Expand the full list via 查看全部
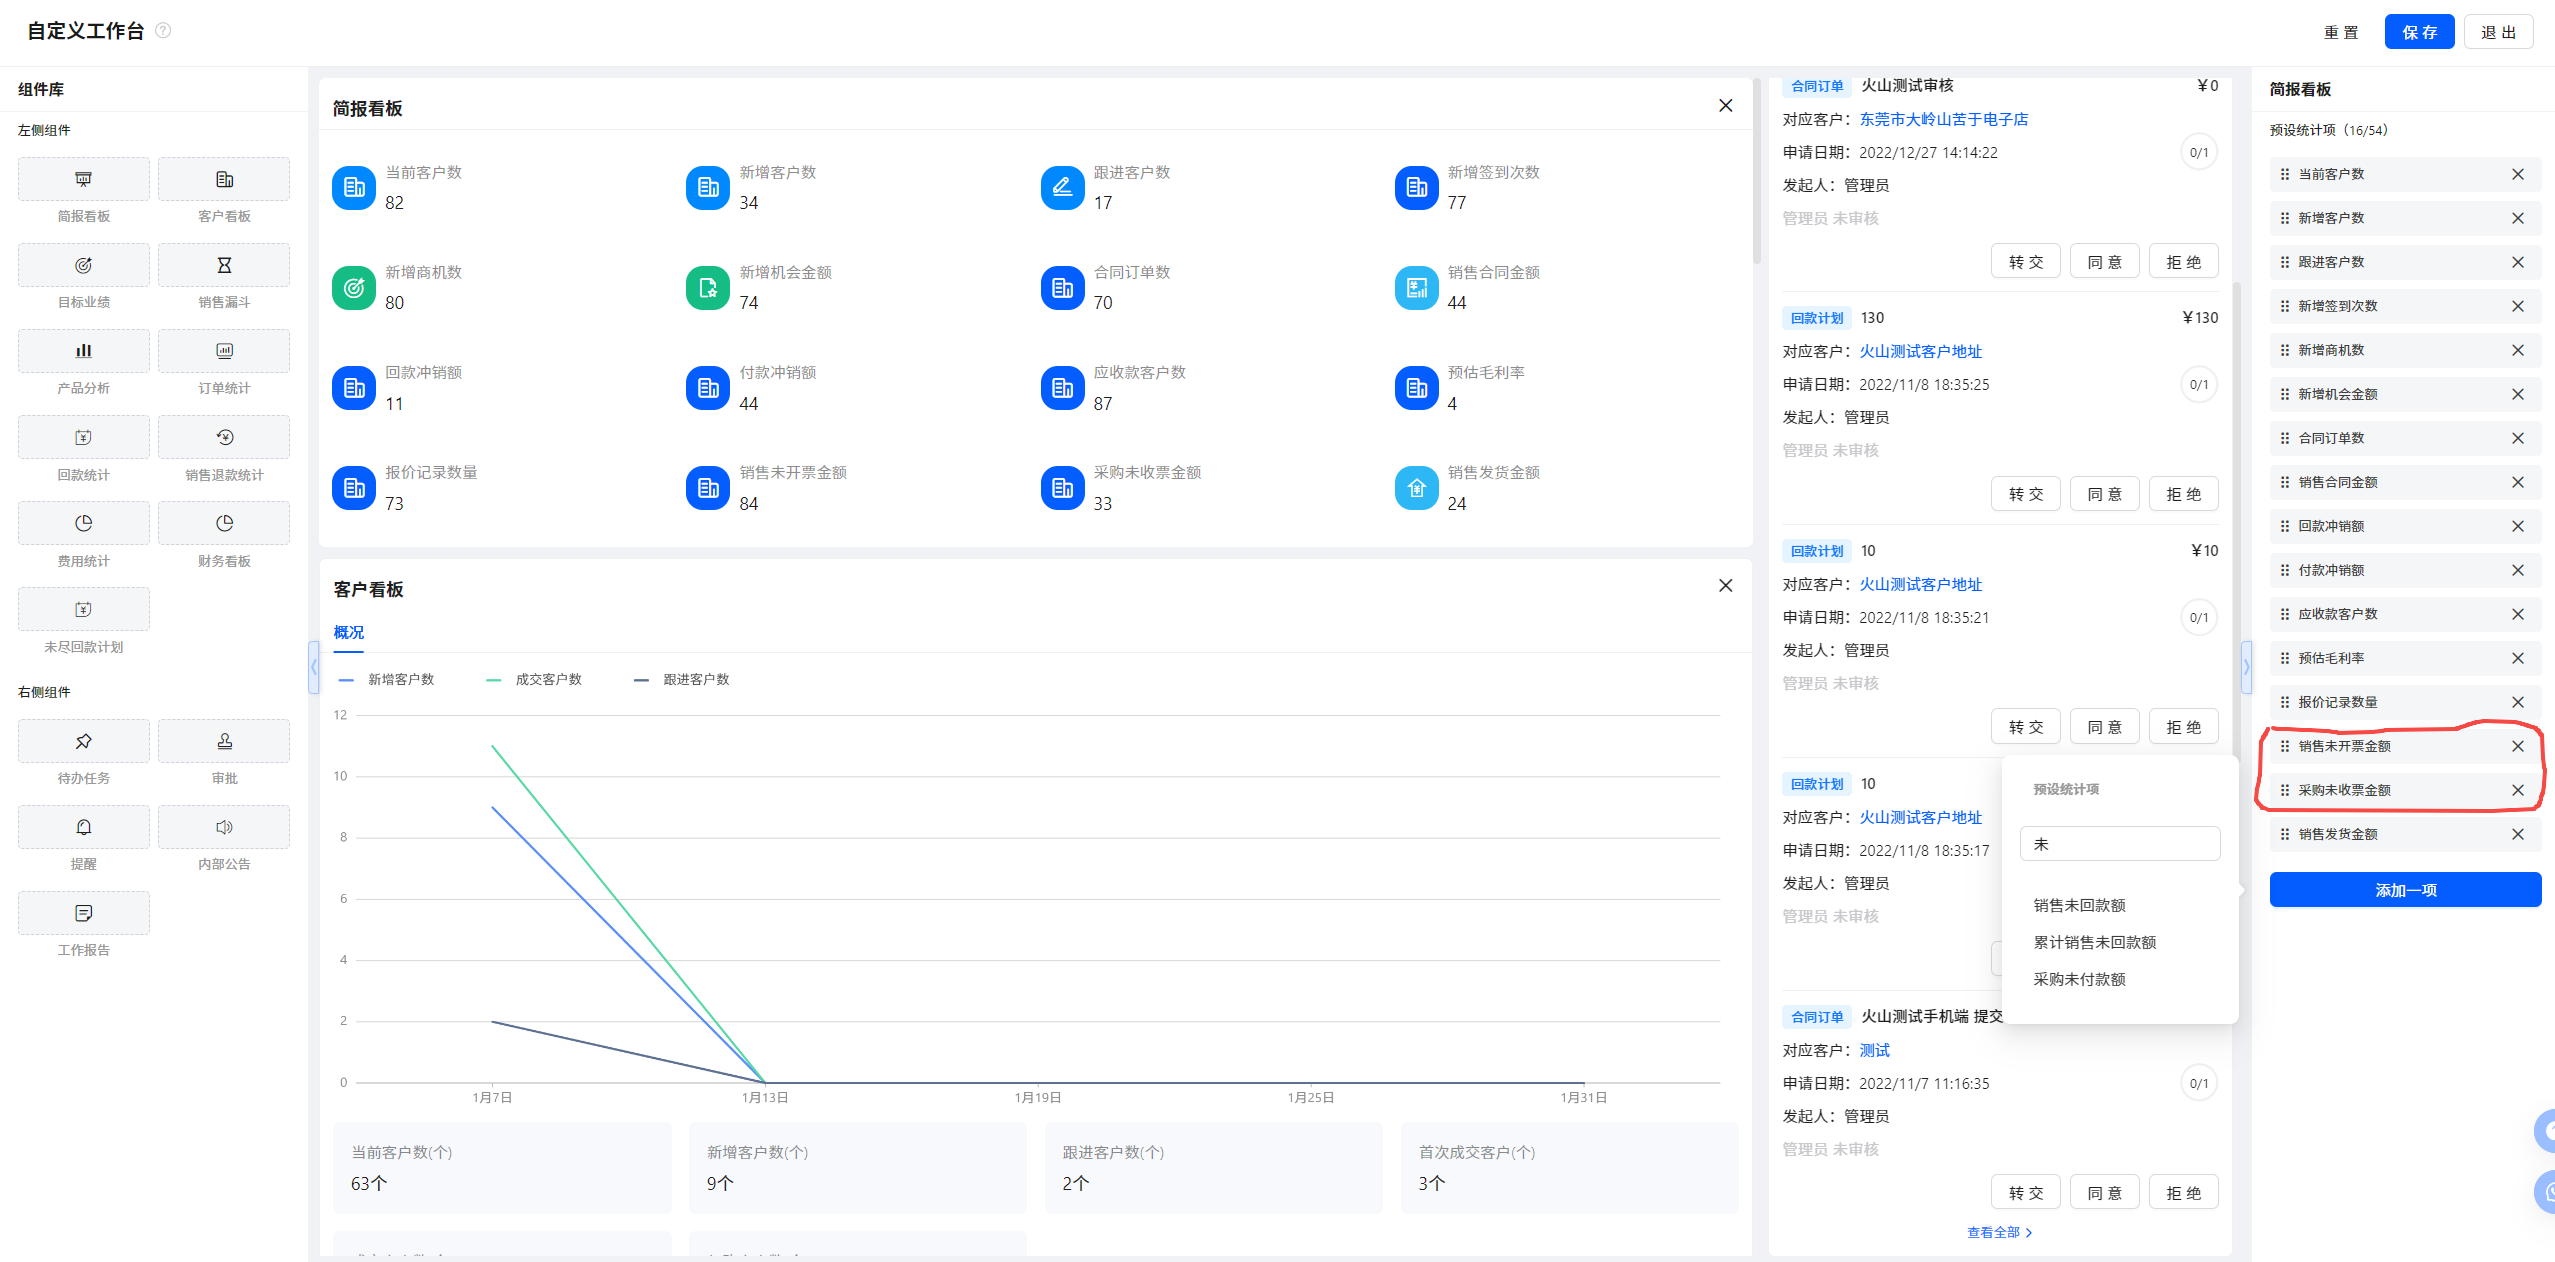The width and height of the screenshot is (2555, 1262). (1999, 1232)
